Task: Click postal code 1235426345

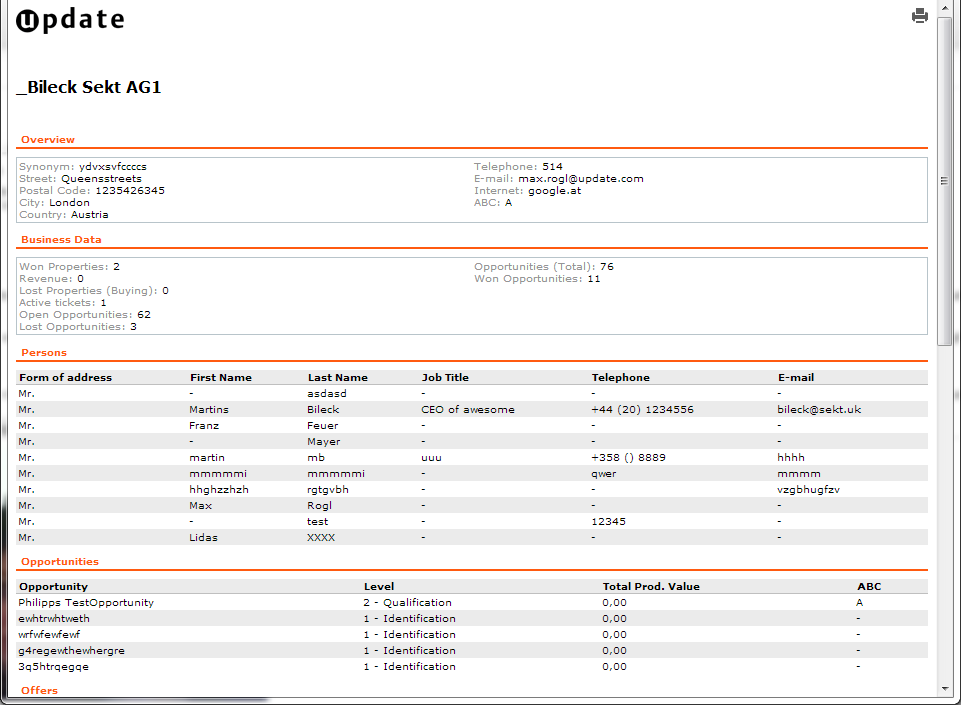Action: (x=130, y=191)
